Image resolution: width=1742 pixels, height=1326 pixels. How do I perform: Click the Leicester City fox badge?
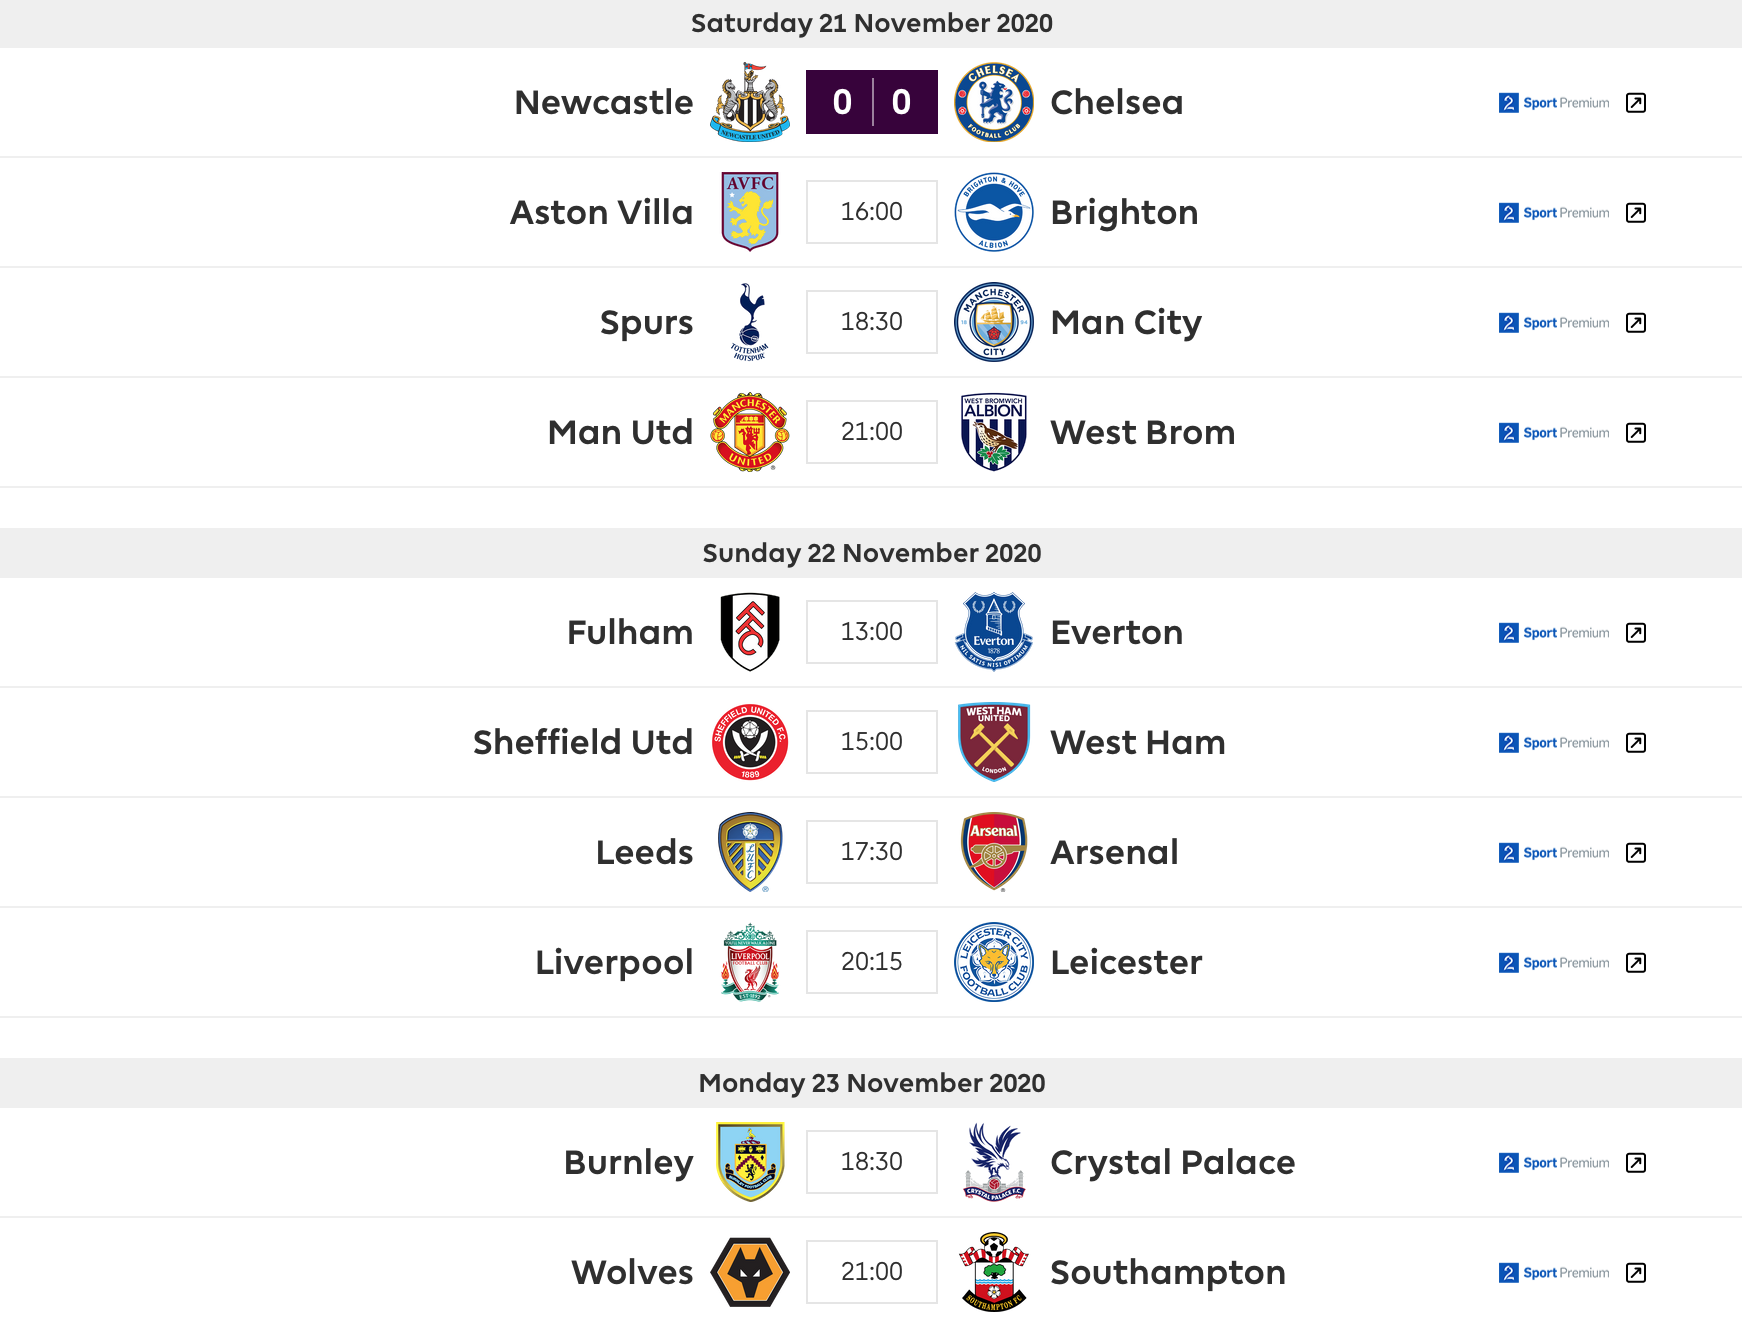pos(994,962)
